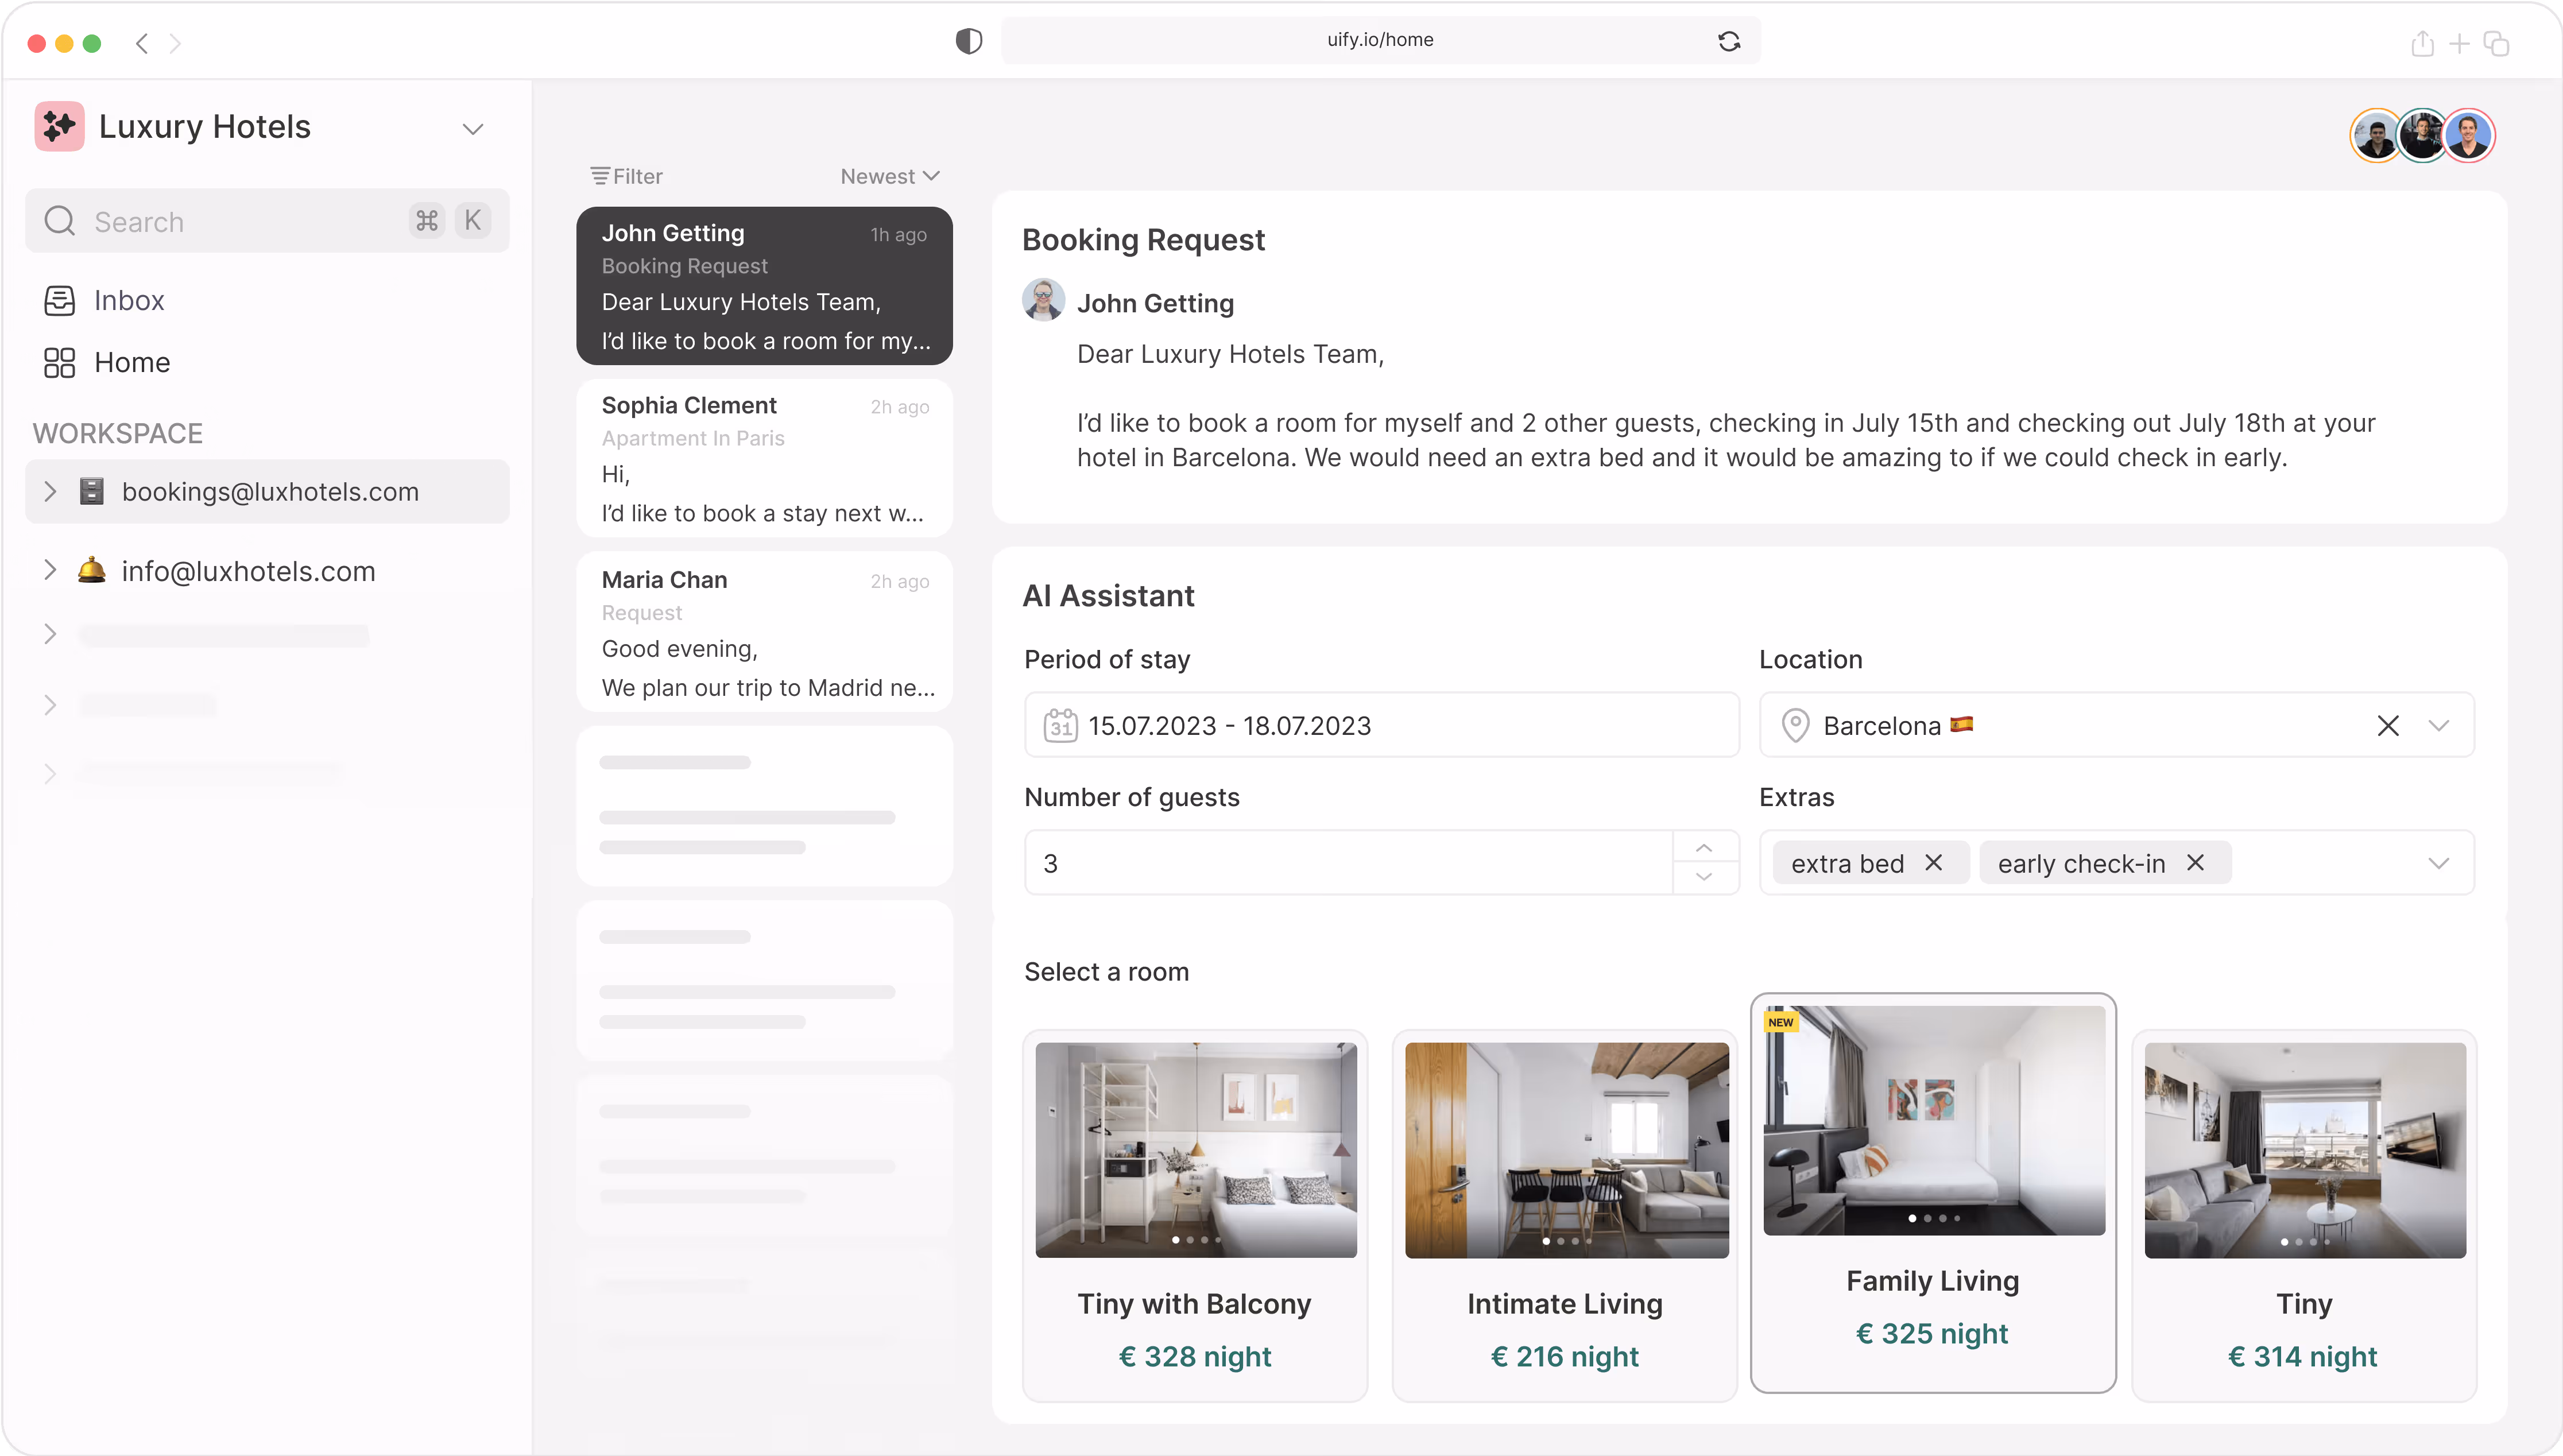Open the Luxury Hotels workspace dropdown

(472, 129)
